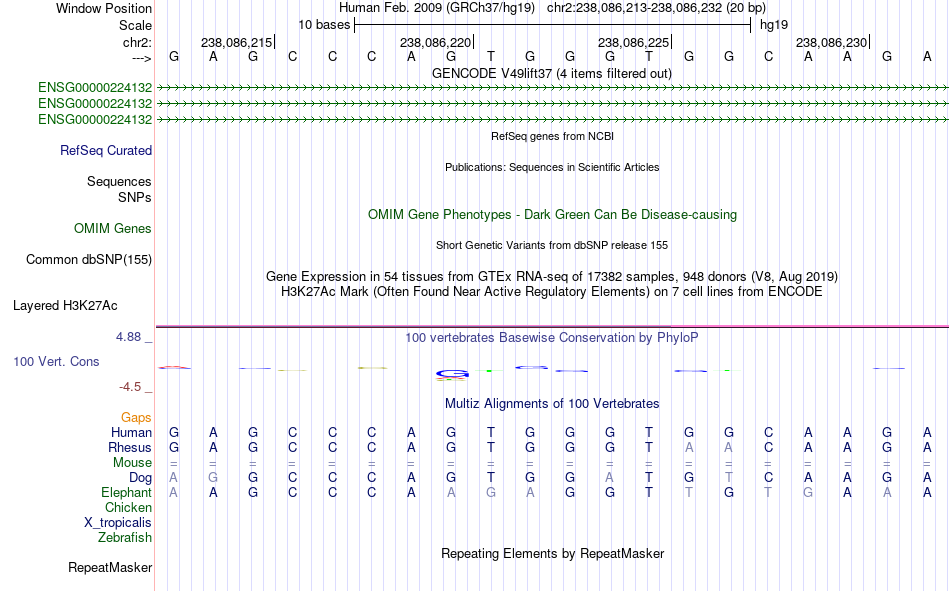Open Multiz Alignments of 100 Vertebrates title
This screenshot has height=591, width=950.
(552, 404)
